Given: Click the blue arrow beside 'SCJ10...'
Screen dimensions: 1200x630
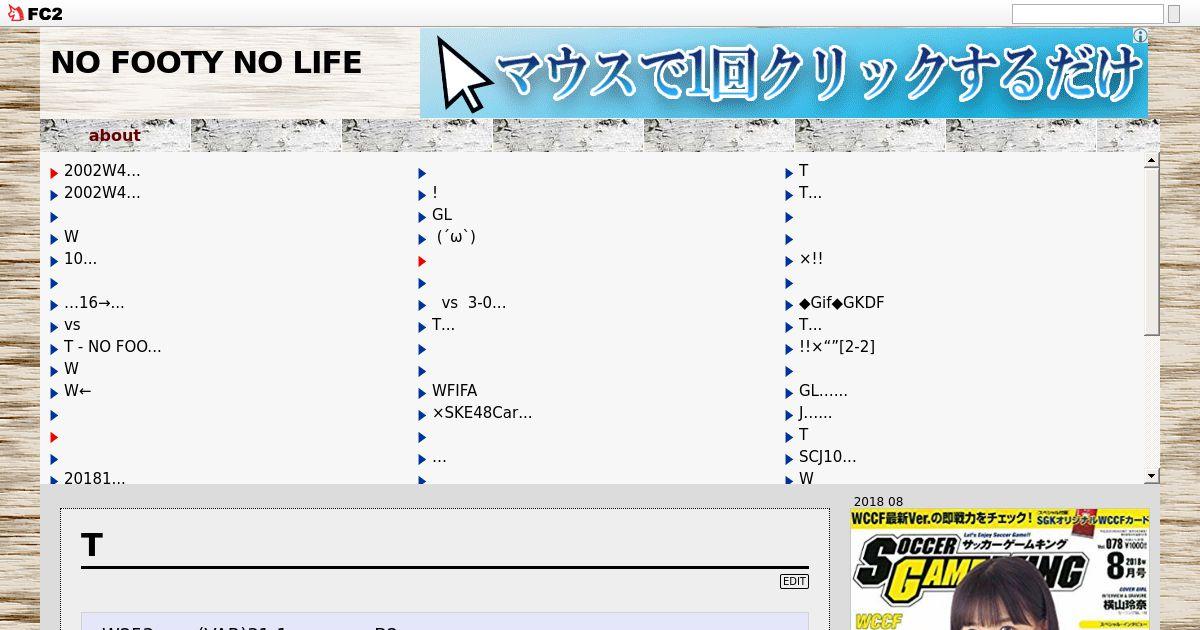Looking at the screenshot, I should (789, 459).
